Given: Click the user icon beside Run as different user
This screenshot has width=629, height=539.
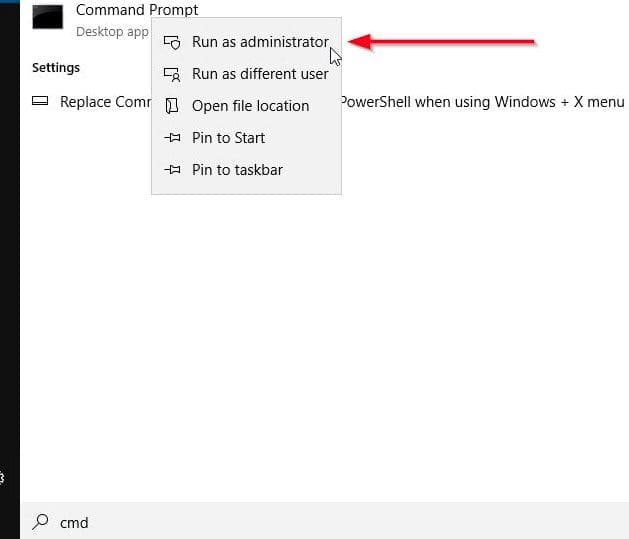Looking at the screenshot, I should coord(172,74).
